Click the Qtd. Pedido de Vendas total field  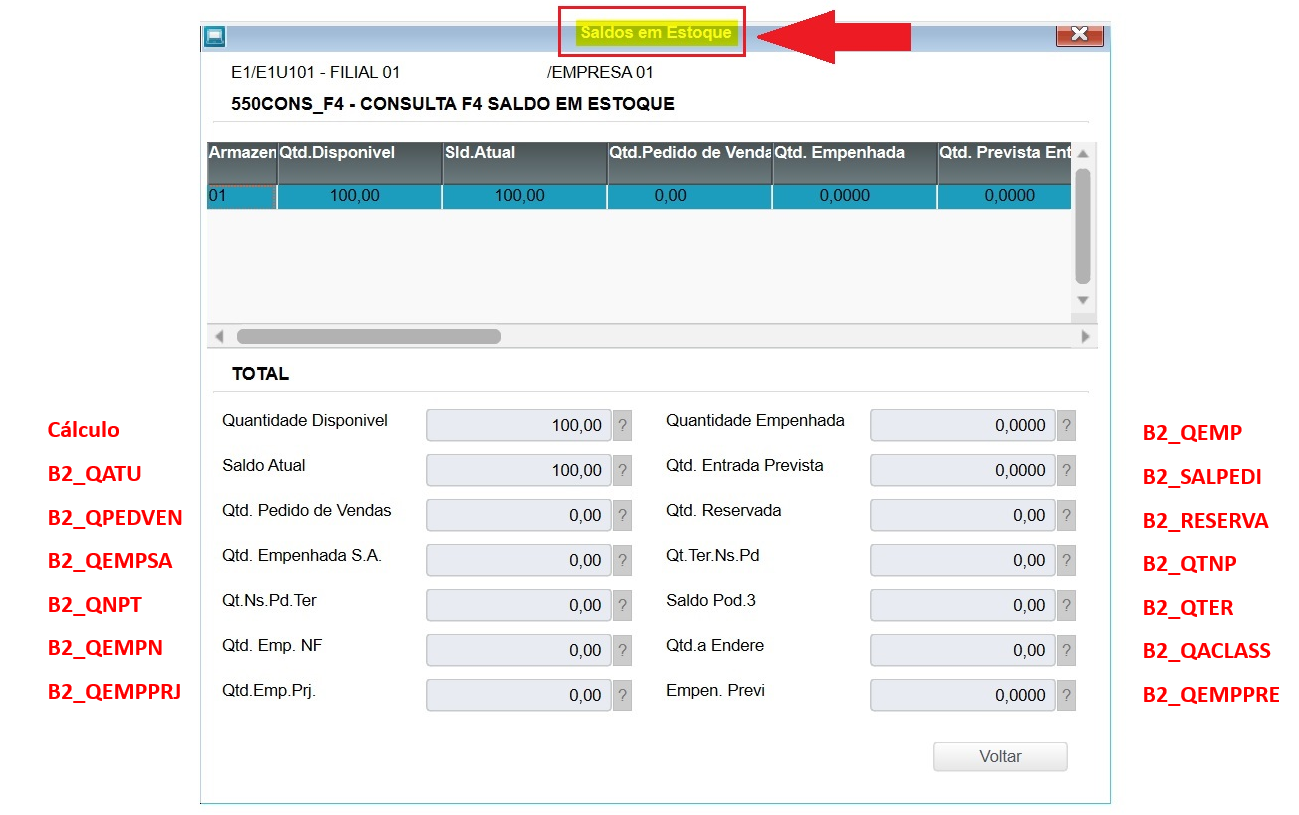[x=519, y=515]
